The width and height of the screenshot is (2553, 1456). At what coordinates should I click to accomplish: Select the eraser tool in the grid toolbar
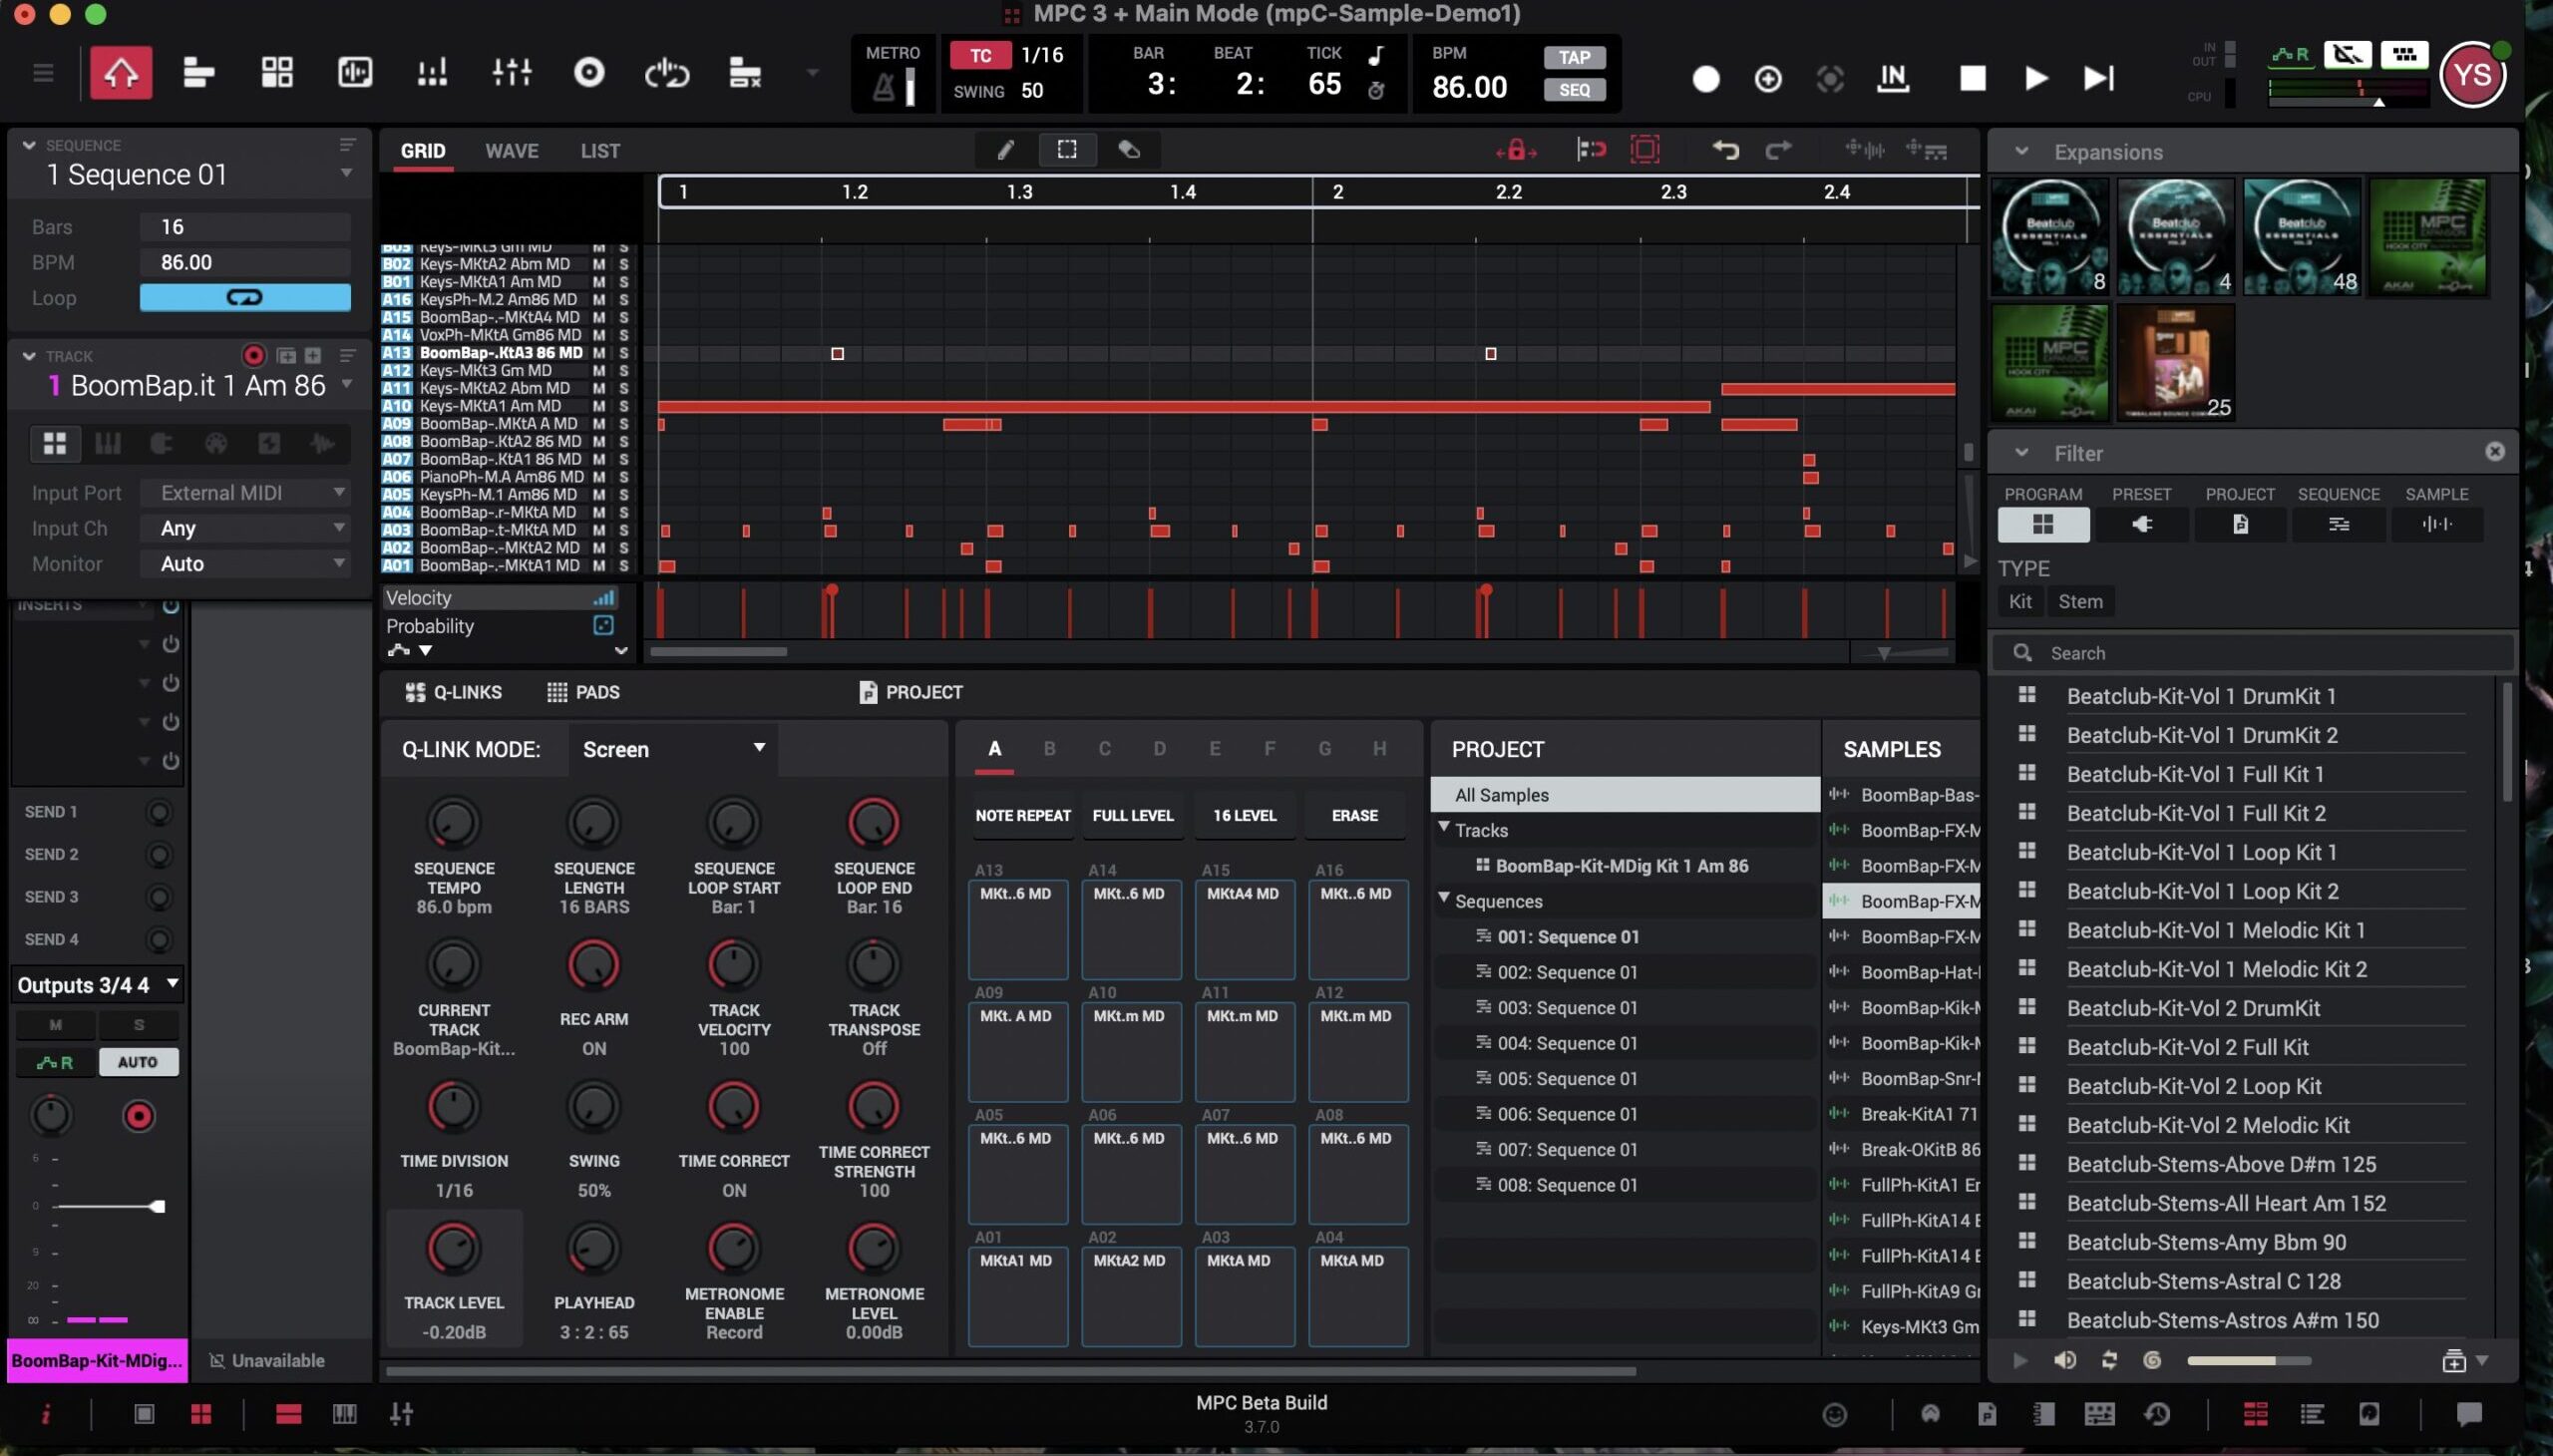pyautogui.click(x=1129, y=150)
